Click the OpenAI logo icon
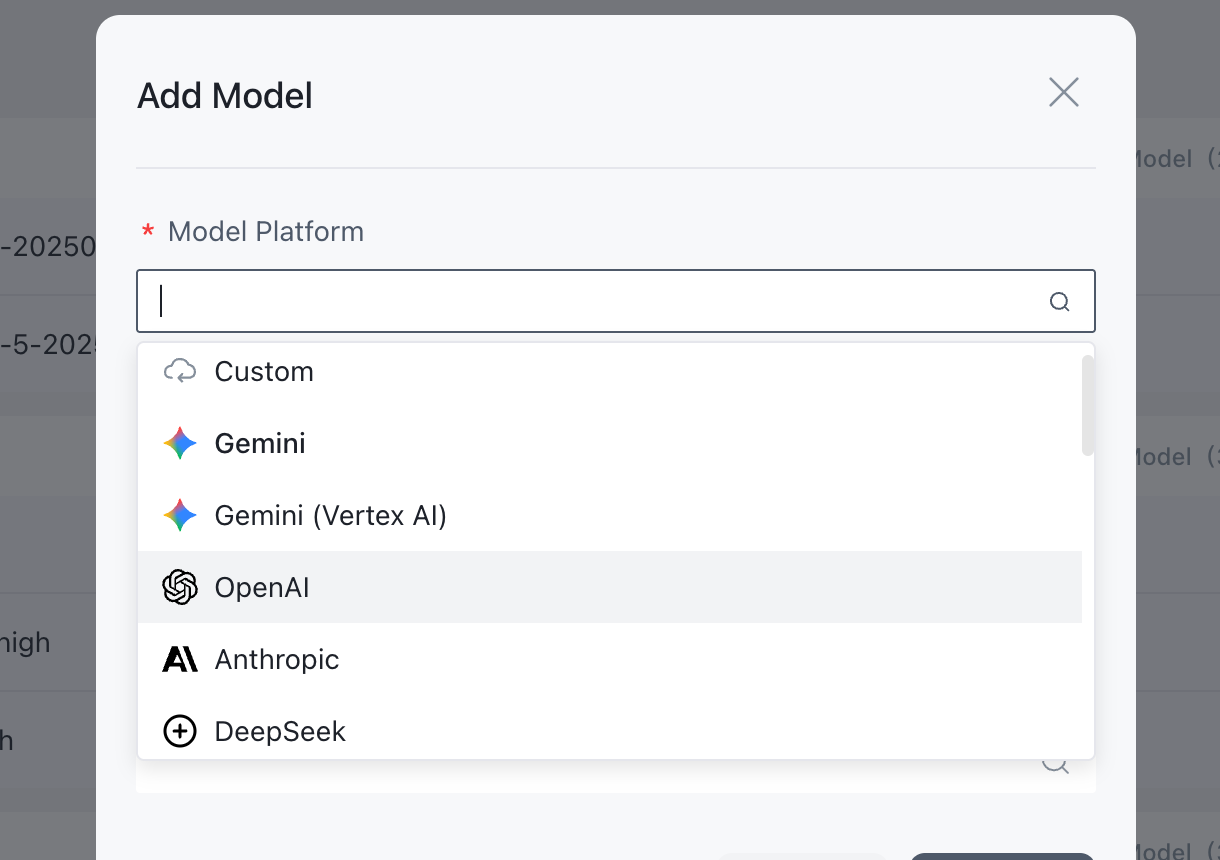This screenshot has height=860, width=1220. [180, 587]
